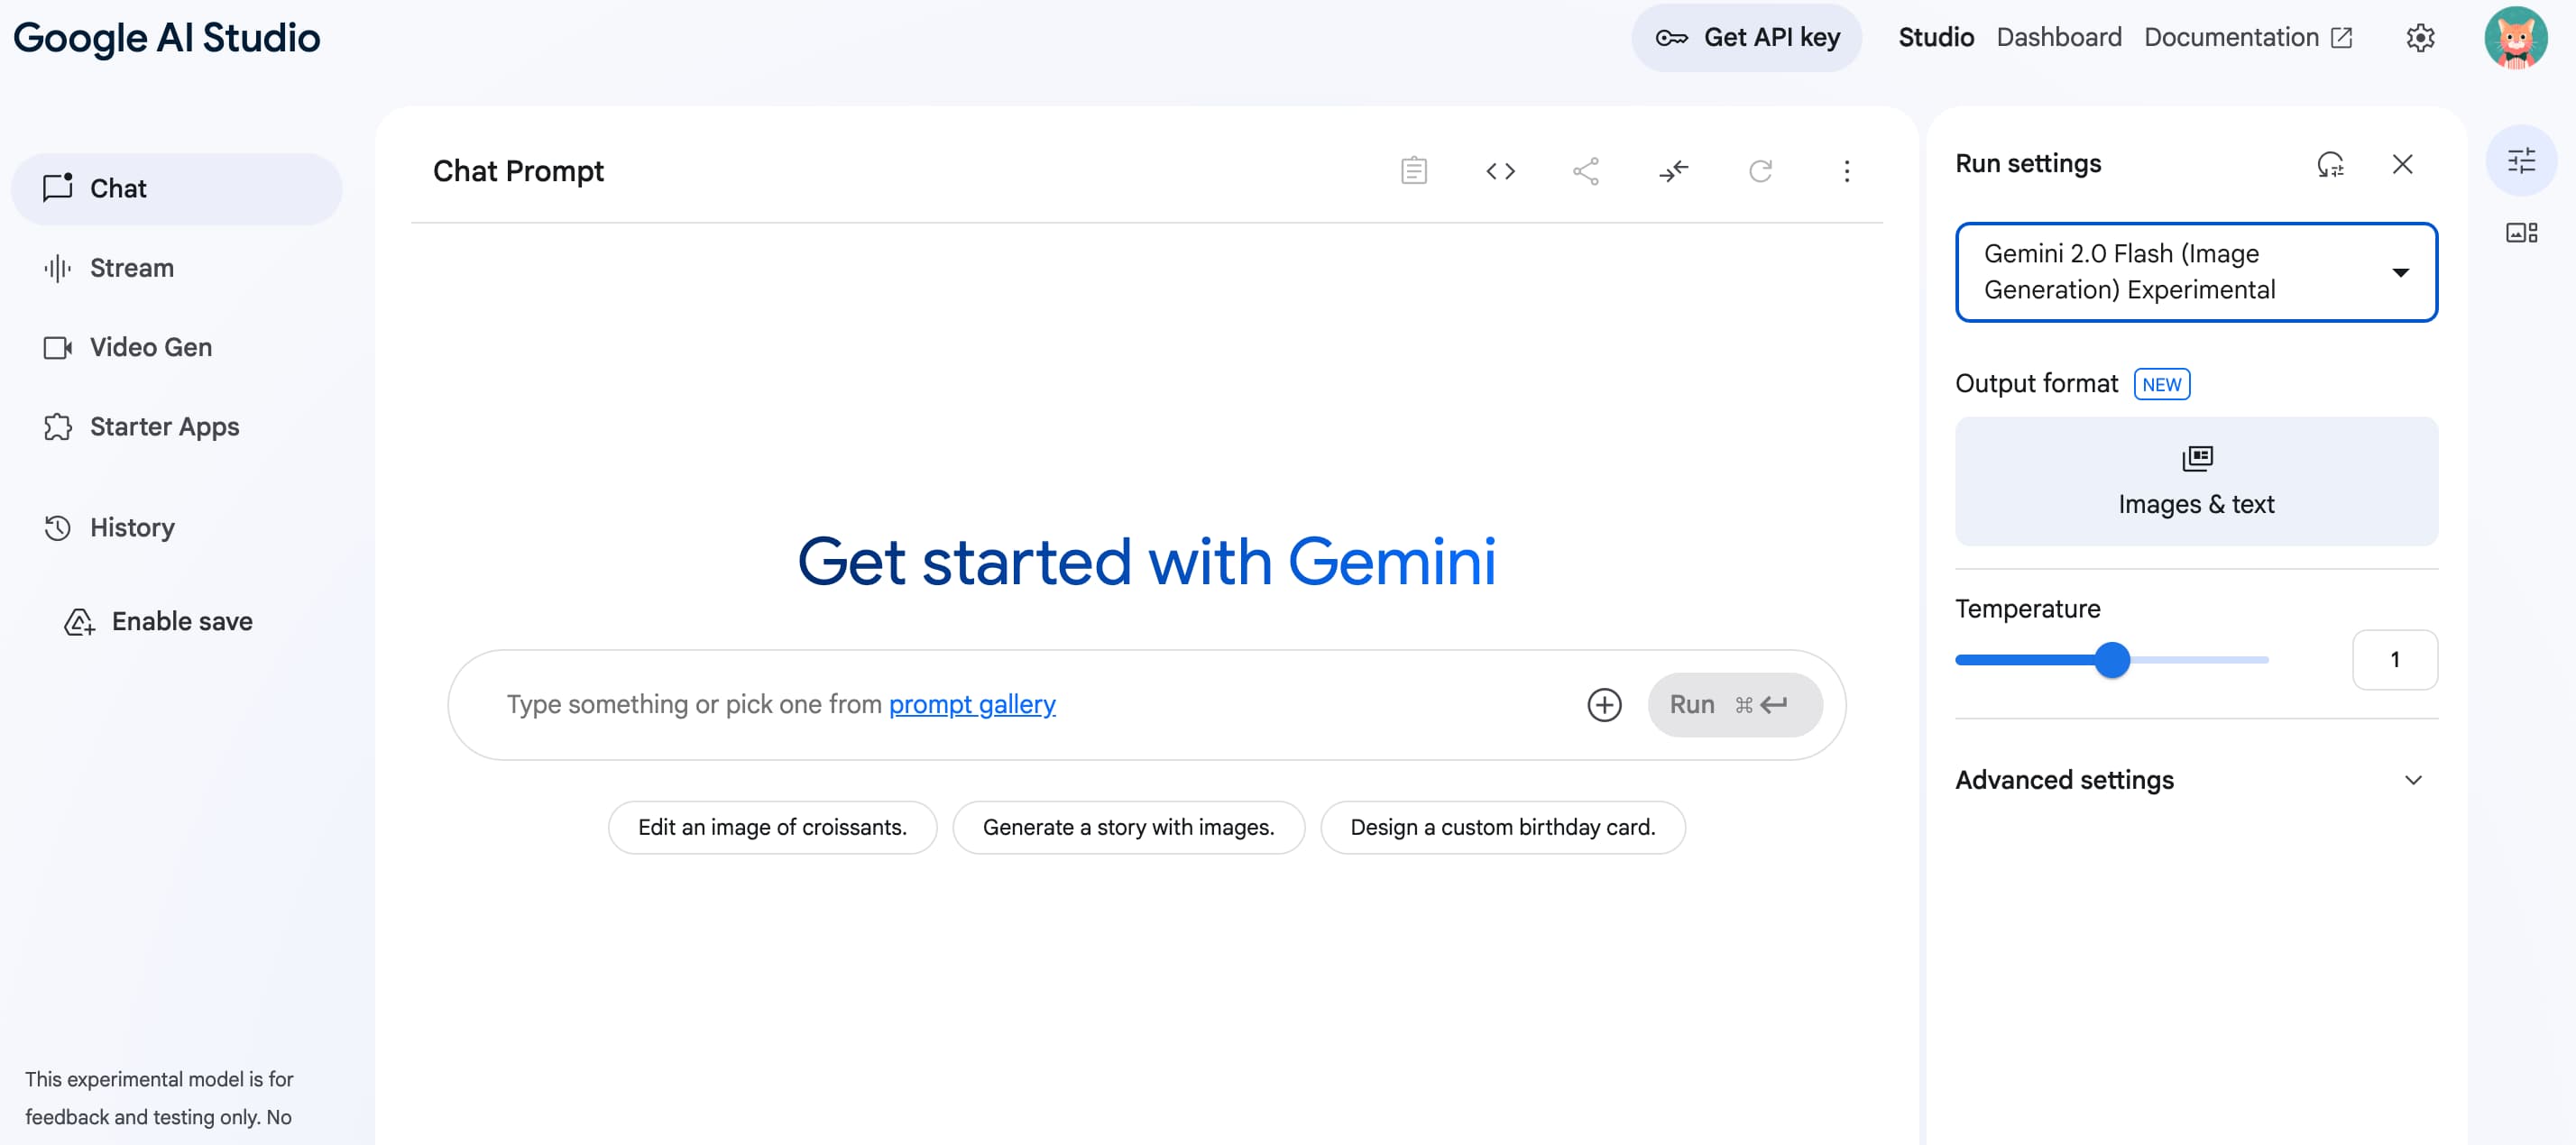Click the Run settings heading

[x=2028, y=164]
